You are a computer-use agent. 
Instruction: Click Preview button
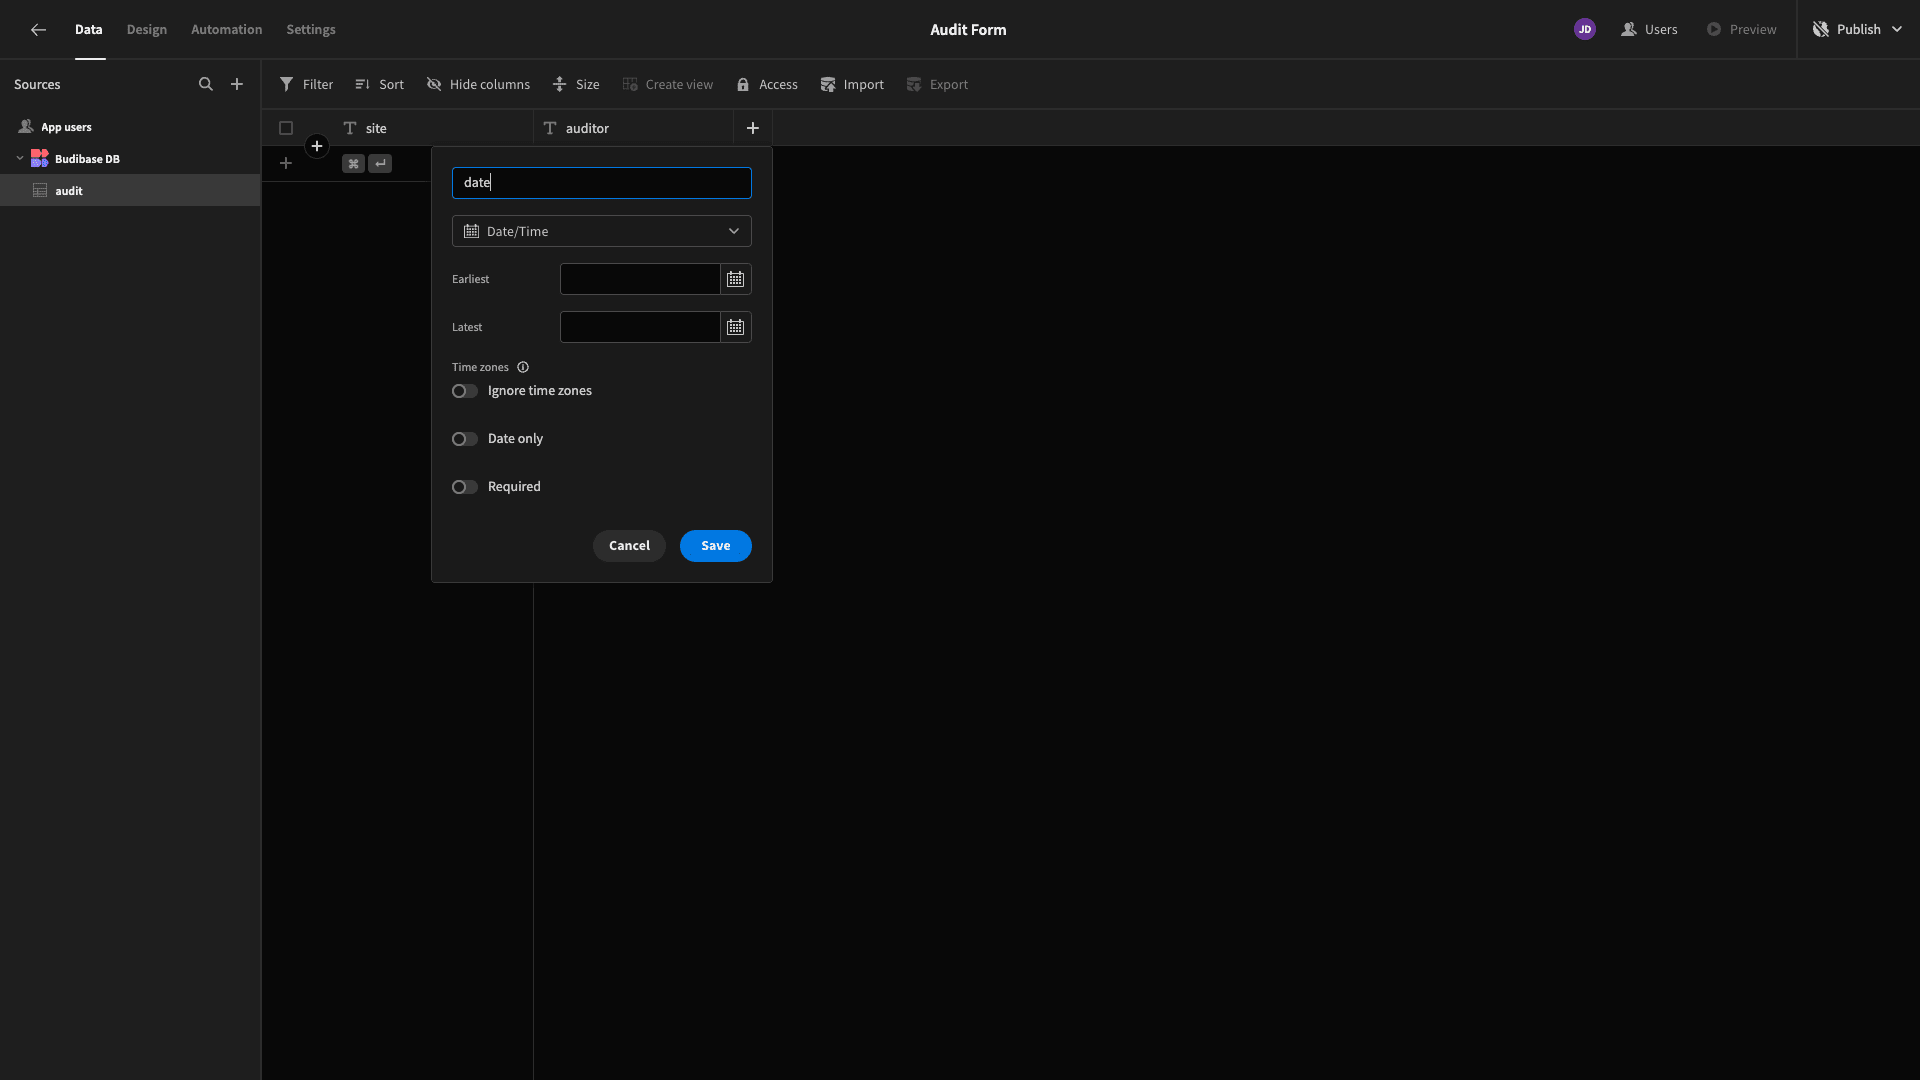point(1741,29)
